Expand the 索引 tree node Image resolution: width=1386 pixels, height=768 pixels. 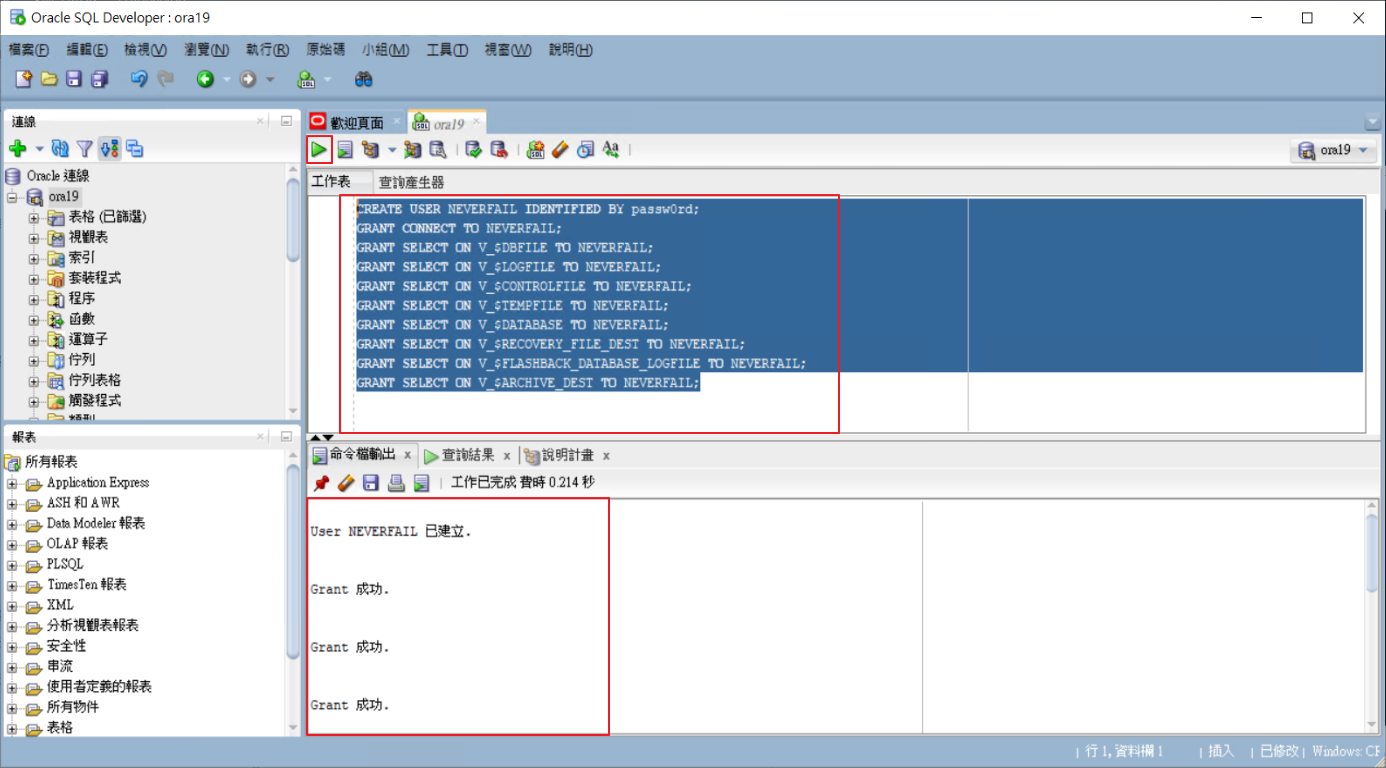tap(34, 258)
